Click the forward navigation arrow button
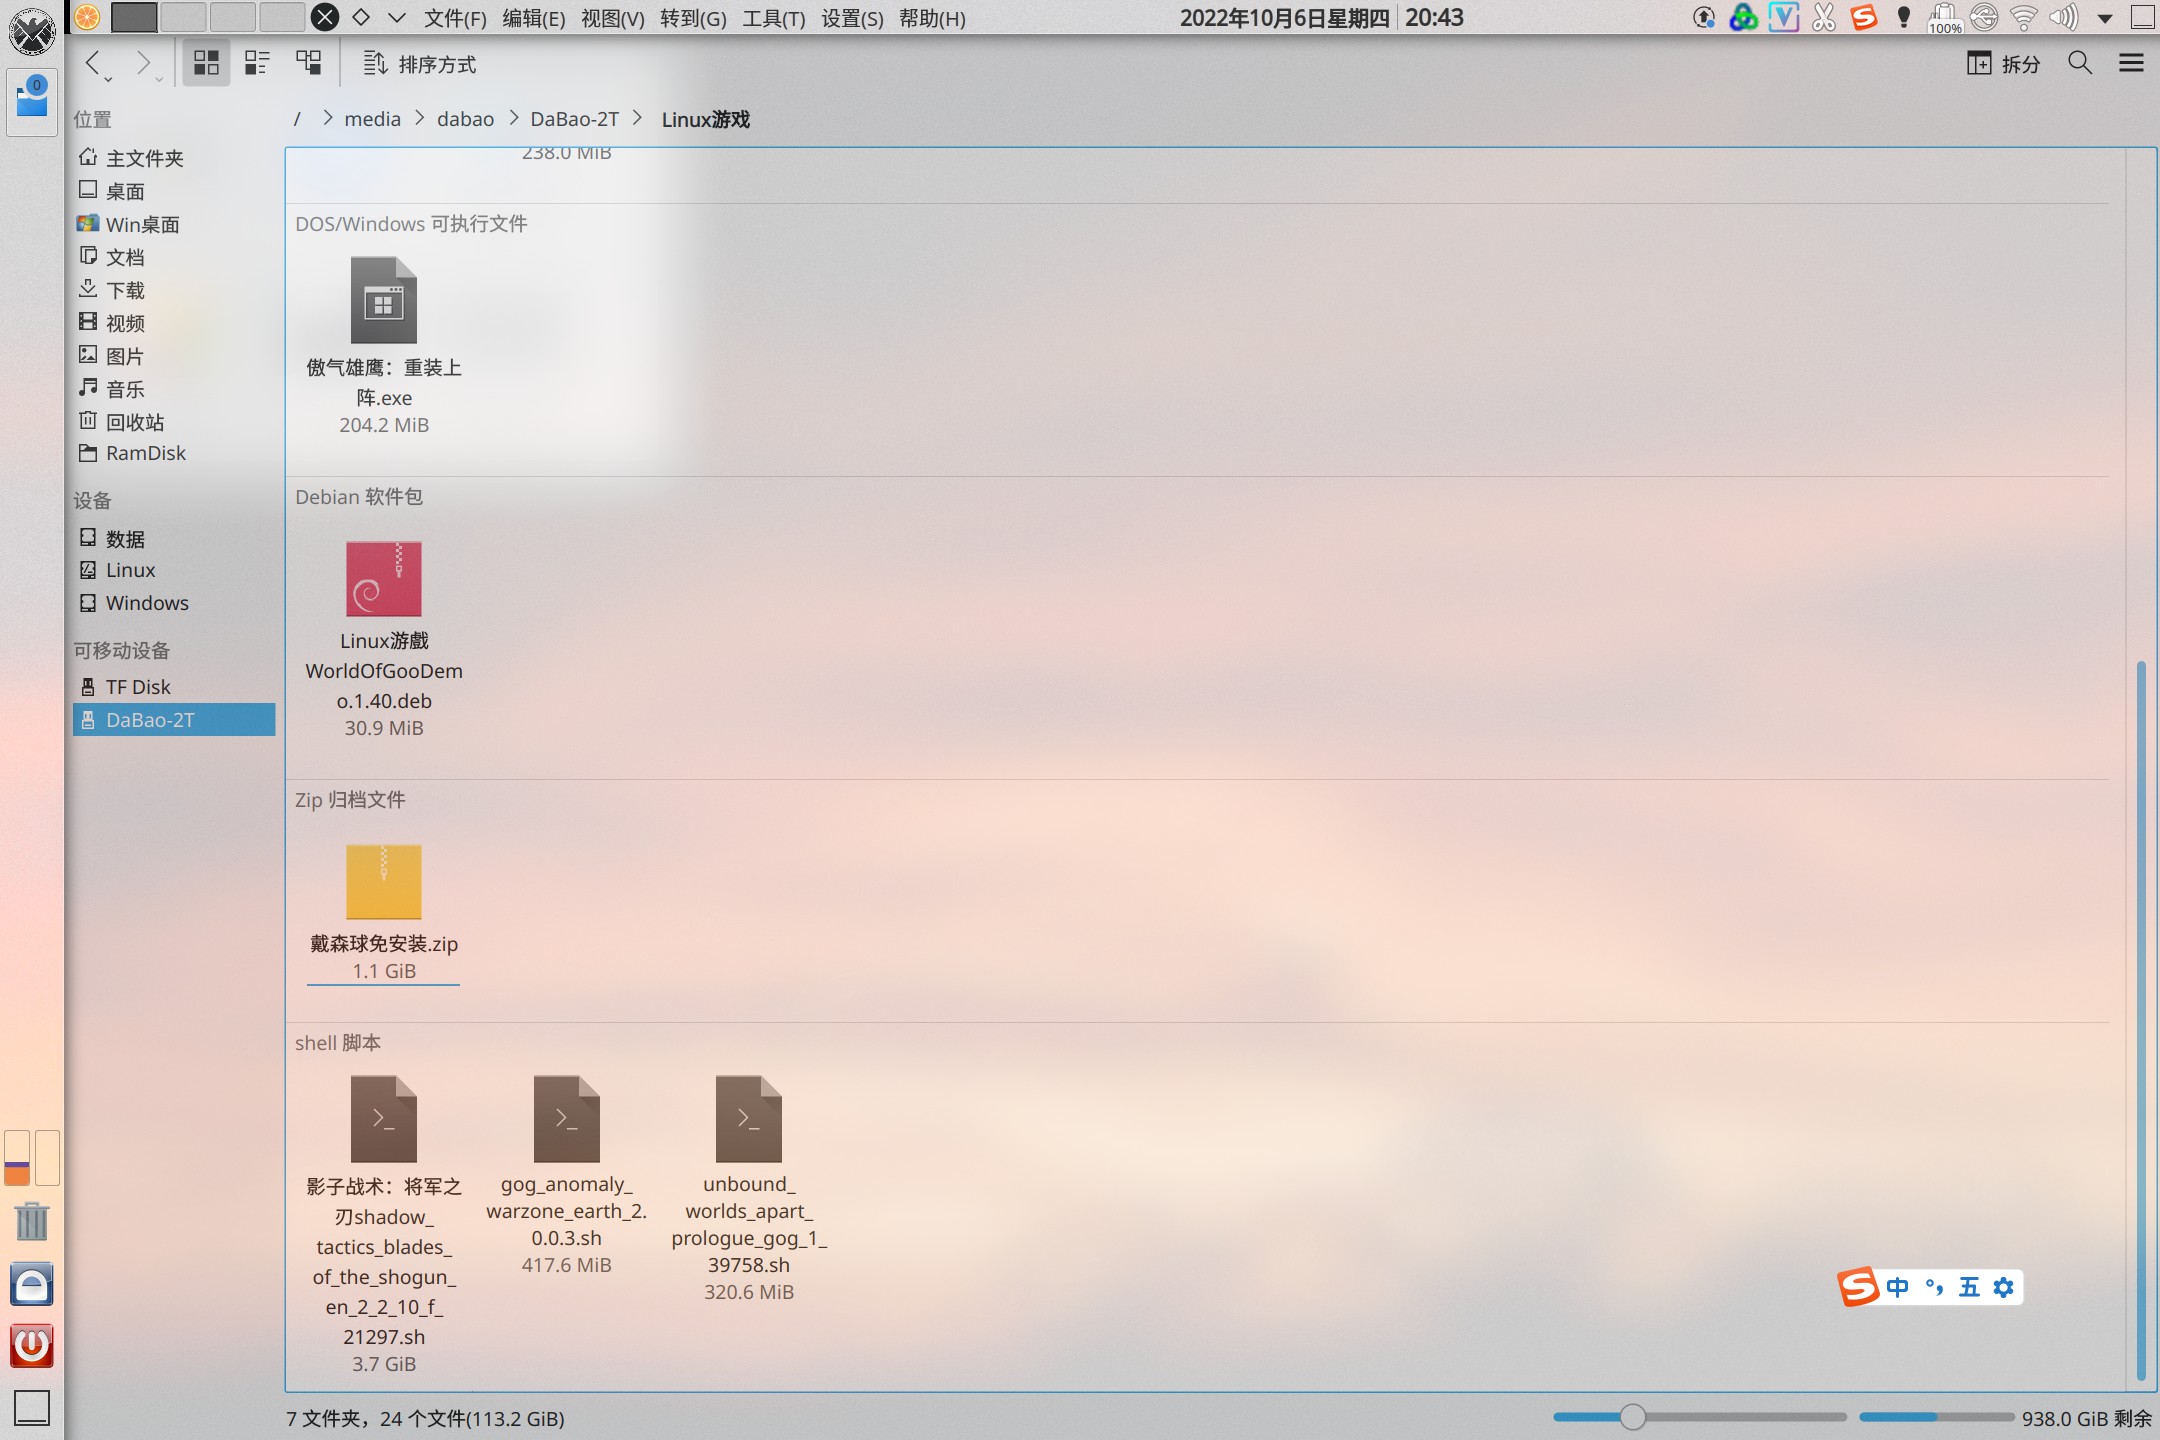 [144, 60]
